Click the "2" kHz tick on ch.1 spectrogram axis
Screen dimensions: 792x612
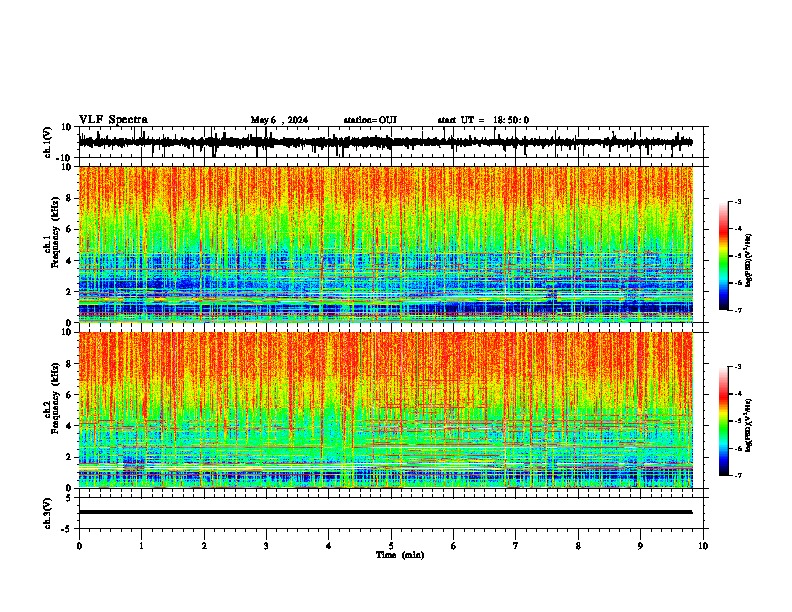70,292
